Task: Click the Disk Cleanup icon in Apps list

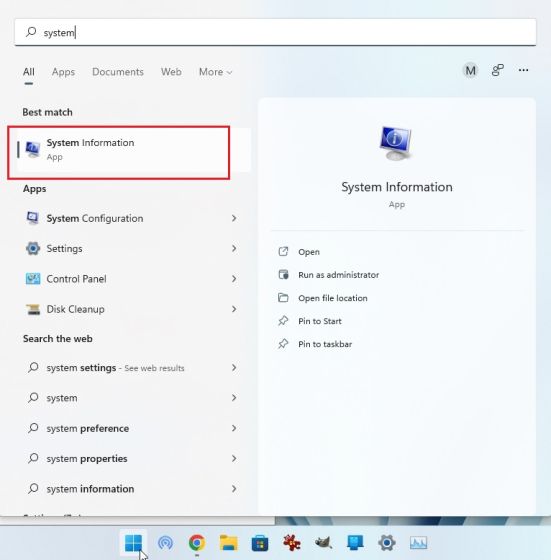Action: pos(33,309)
